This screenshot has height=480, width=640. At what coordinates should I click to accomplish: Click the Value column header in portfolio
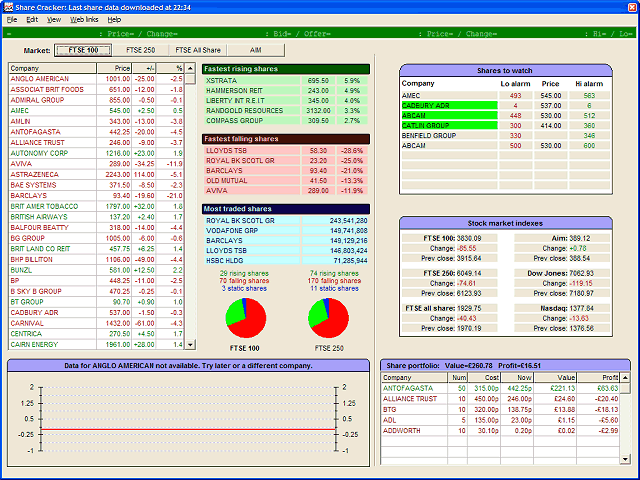556,378
